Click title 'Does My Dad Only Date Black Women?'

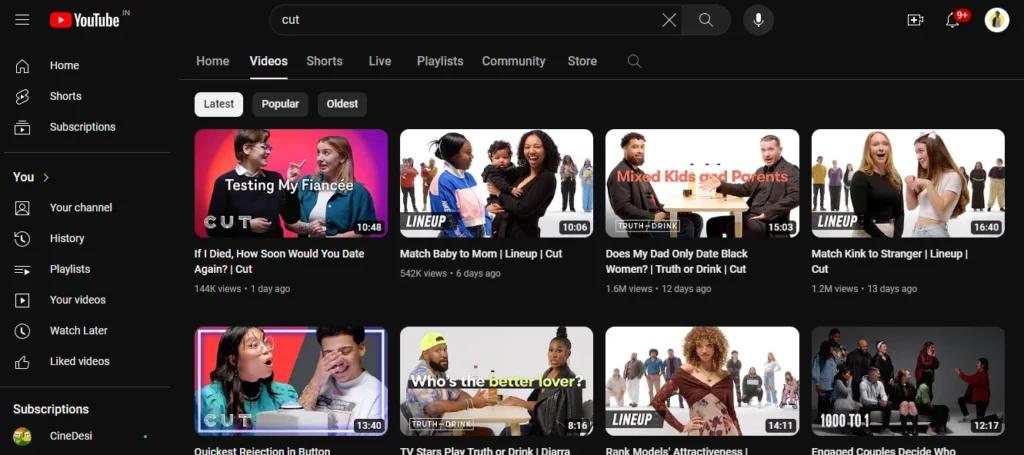click(677, 262)
